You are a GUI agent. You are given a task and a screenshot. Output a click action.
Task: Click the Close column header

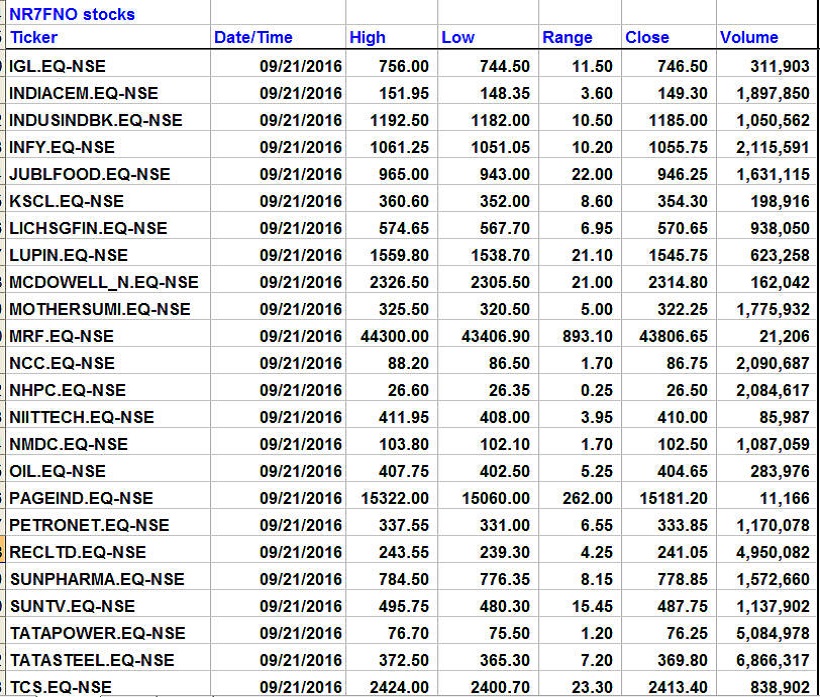point(647,38)
